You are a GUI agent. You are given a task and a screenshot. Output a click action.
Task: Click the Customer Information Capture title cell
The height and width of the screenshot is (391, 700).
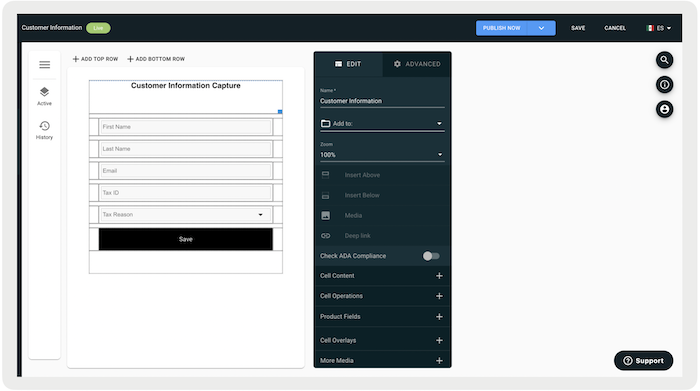tap(185, 96)
